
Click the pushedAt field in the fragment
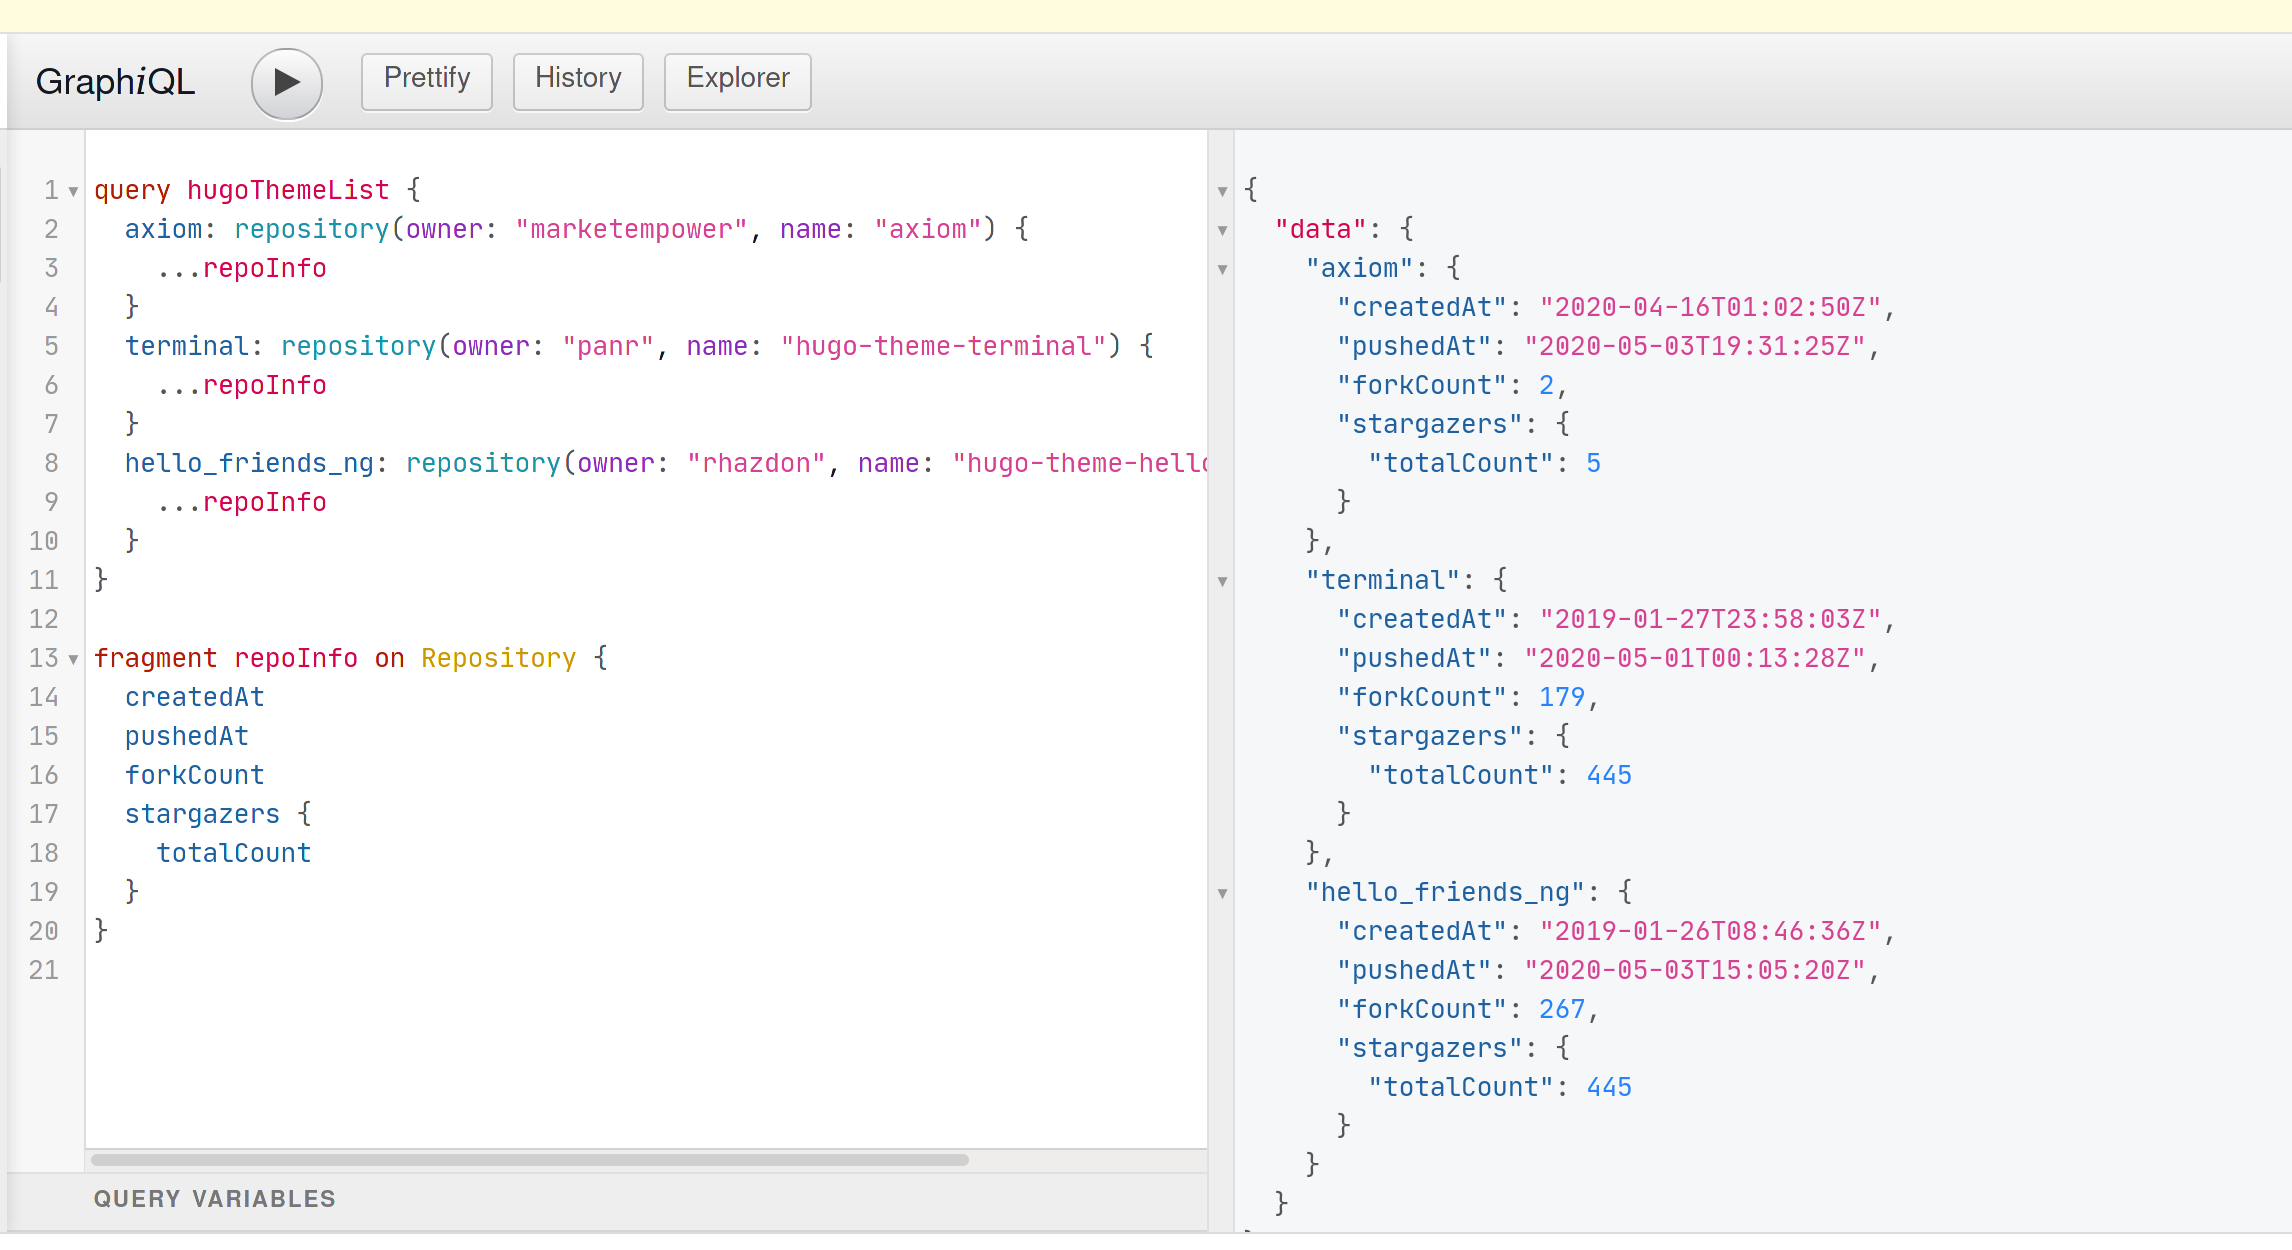[187, 736]
